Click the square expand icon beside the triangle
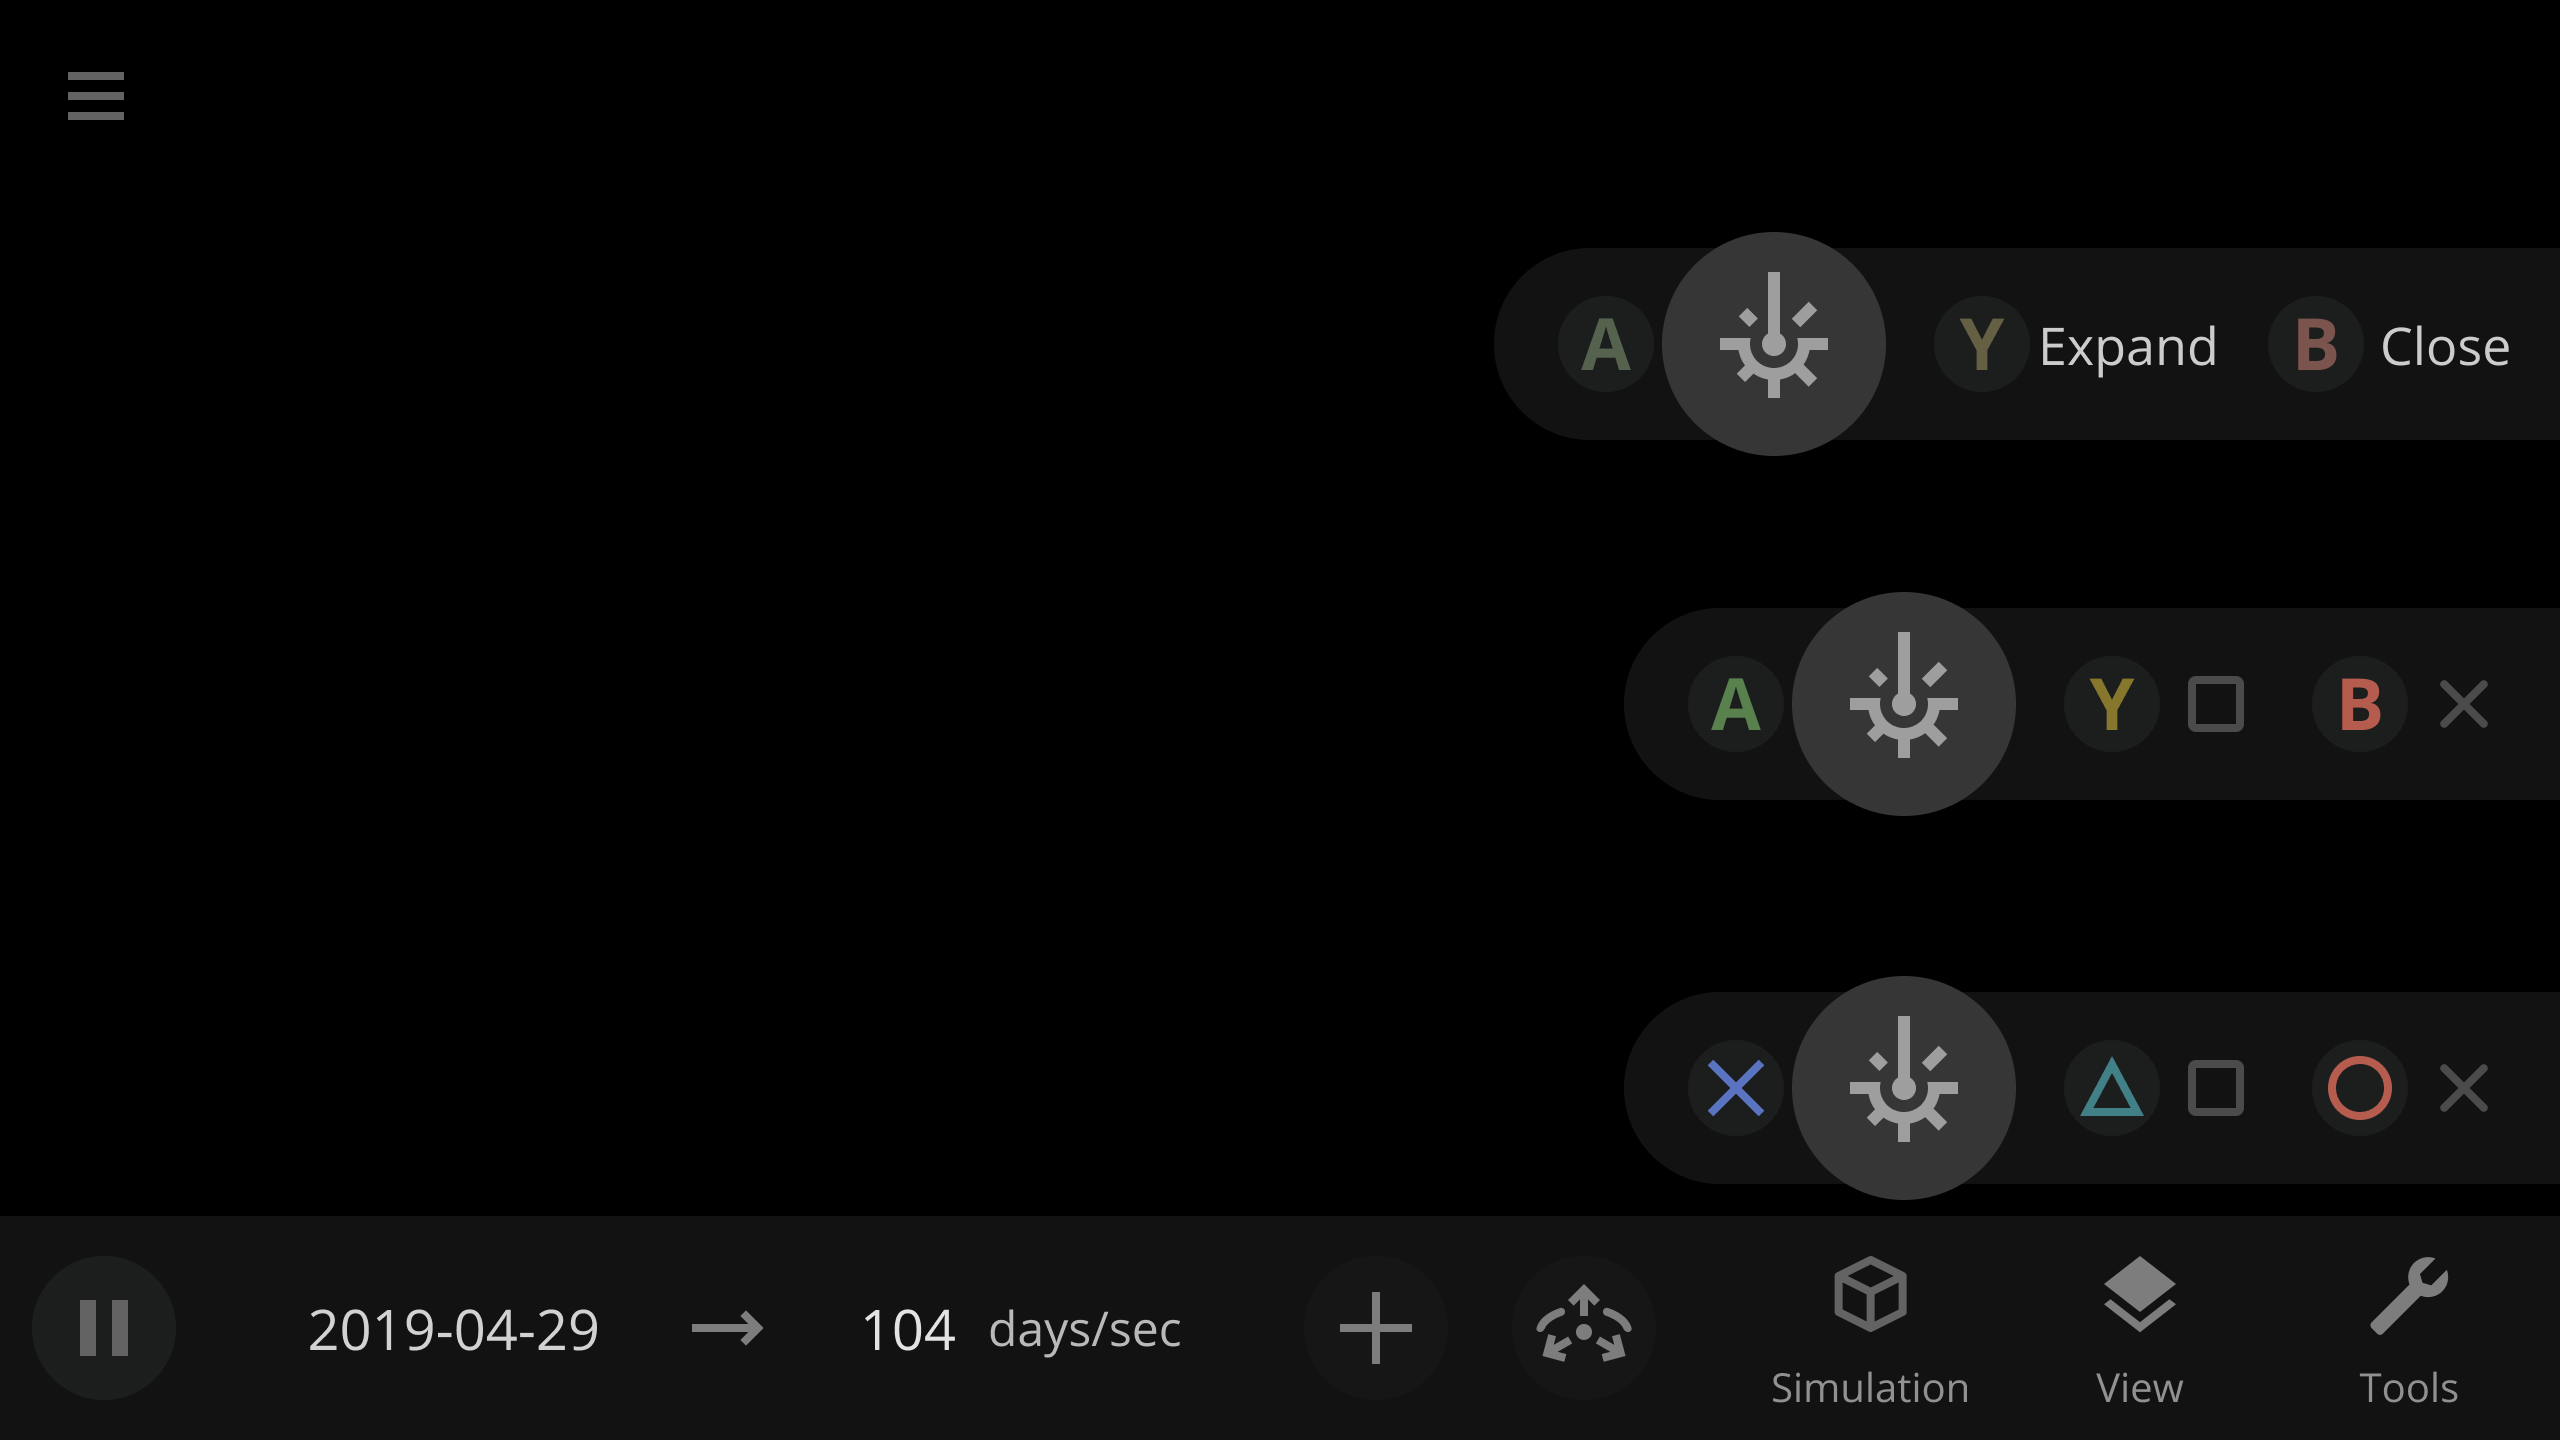This screenshot has height=1440, width=2560. [2216, 1088]
